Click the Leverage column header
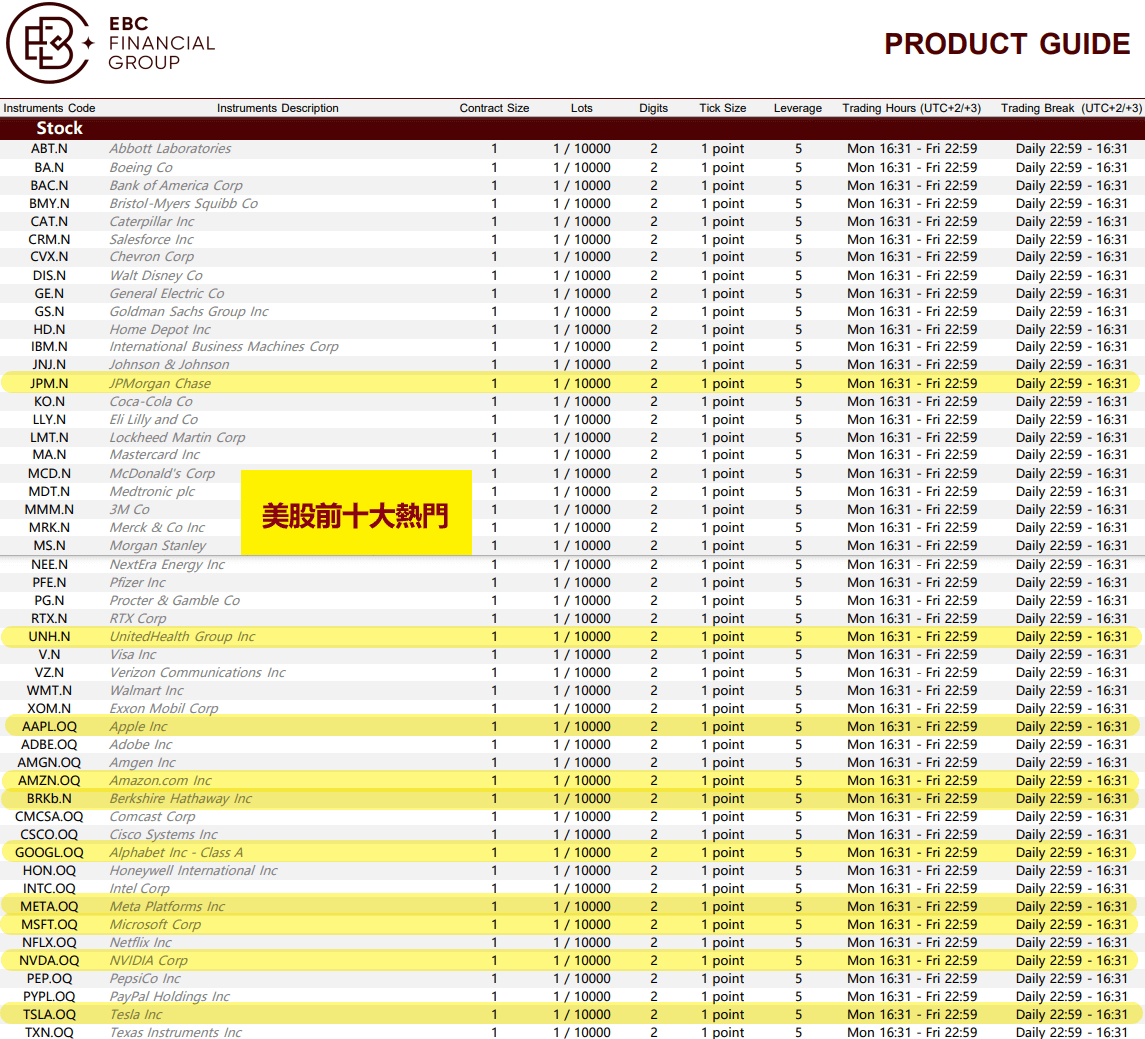This screenshot has width=1145, height=1039. 798,108
